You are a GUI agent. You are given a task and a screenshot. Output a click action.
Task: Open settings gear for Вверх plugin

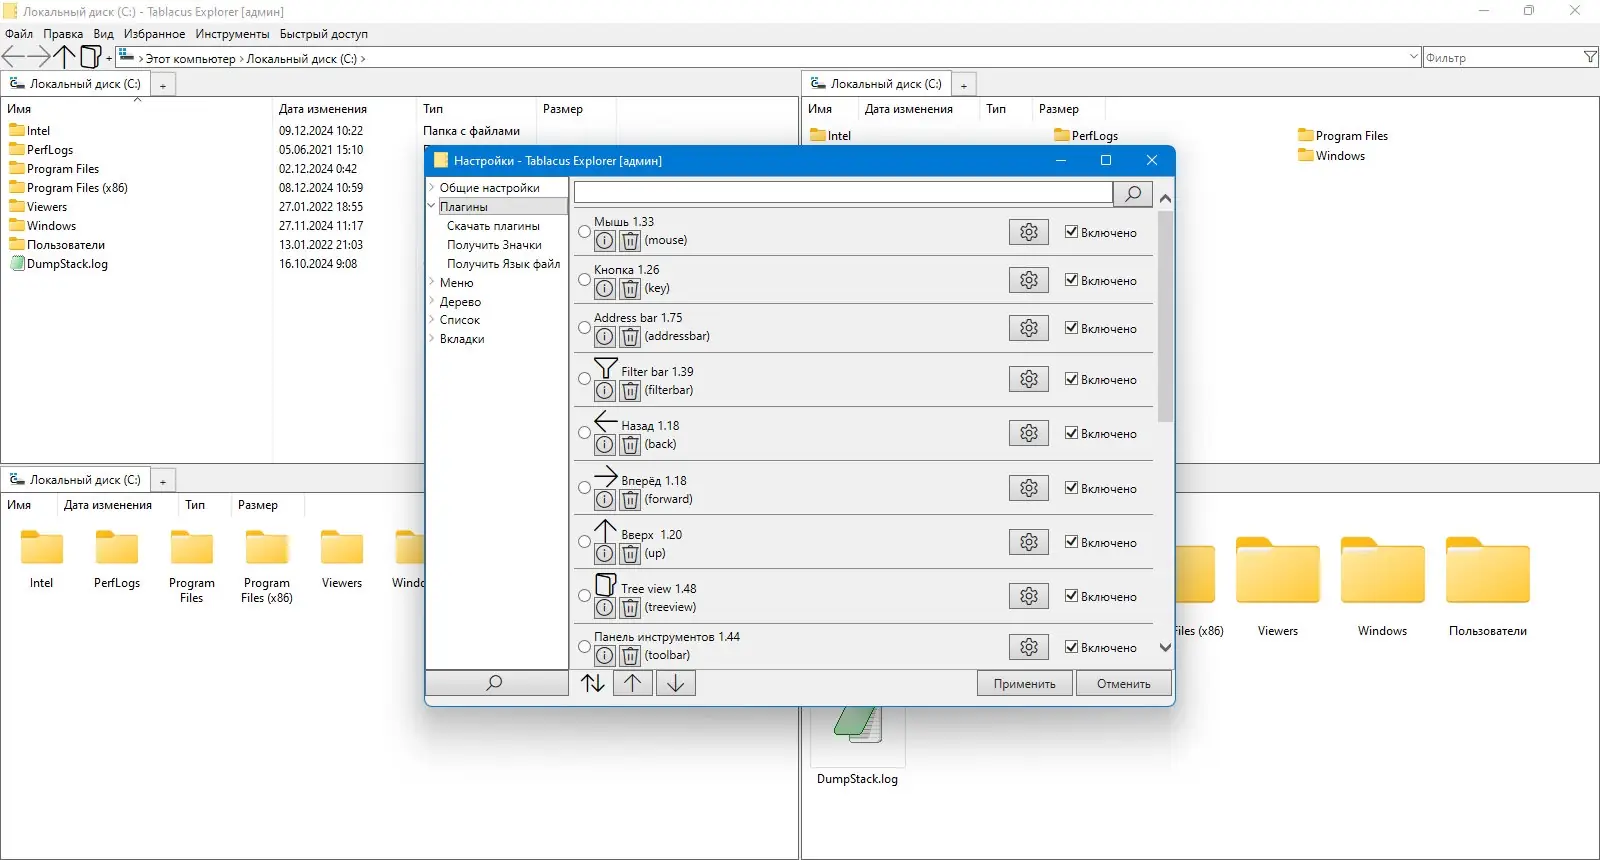point(1029,542)
